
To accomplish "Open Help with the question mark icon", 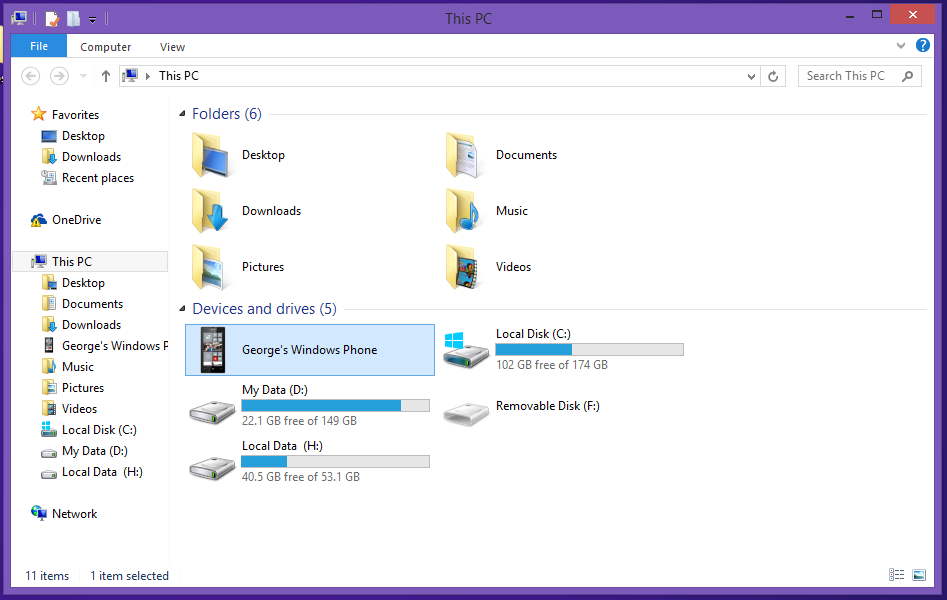I will [922, 45].
